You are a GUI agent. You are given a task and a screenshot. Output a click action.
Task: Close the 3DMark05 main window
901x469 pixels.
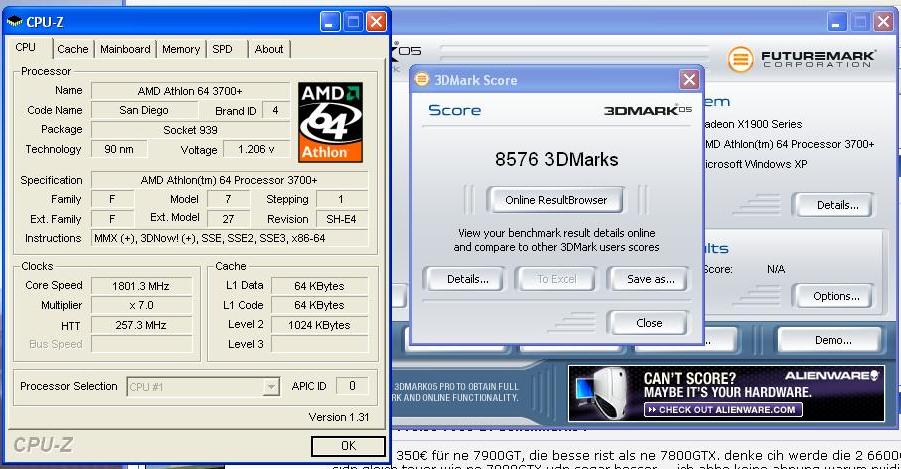[883, 22]
